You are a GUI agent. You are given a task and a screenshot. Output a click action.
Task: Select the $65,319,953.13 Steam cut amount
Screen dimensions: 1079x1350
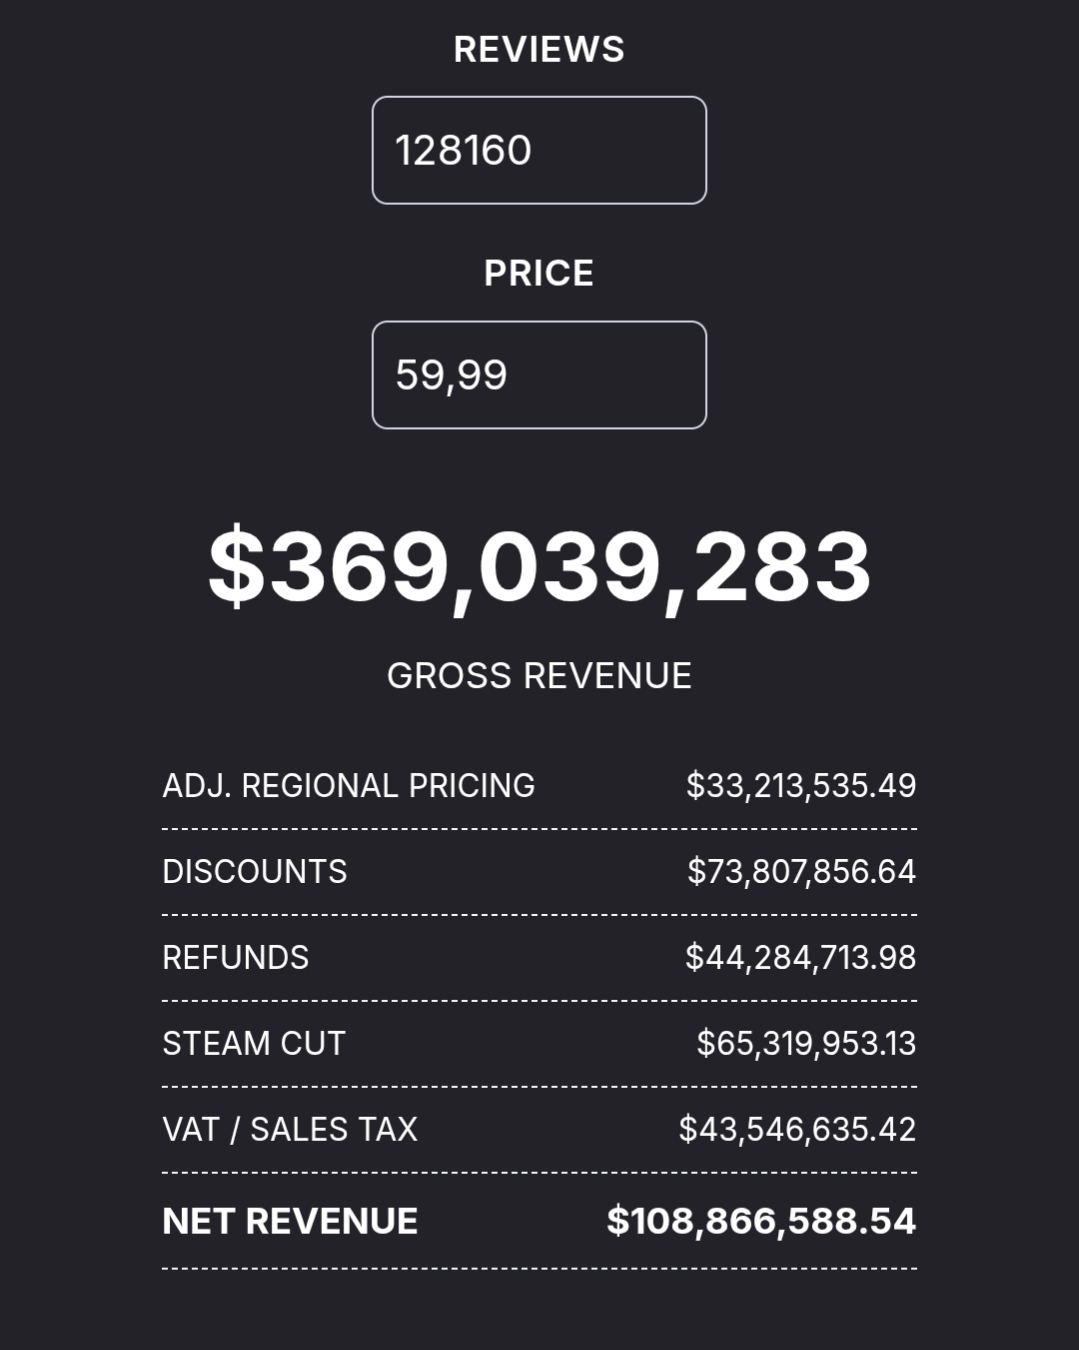[806, 1044]
